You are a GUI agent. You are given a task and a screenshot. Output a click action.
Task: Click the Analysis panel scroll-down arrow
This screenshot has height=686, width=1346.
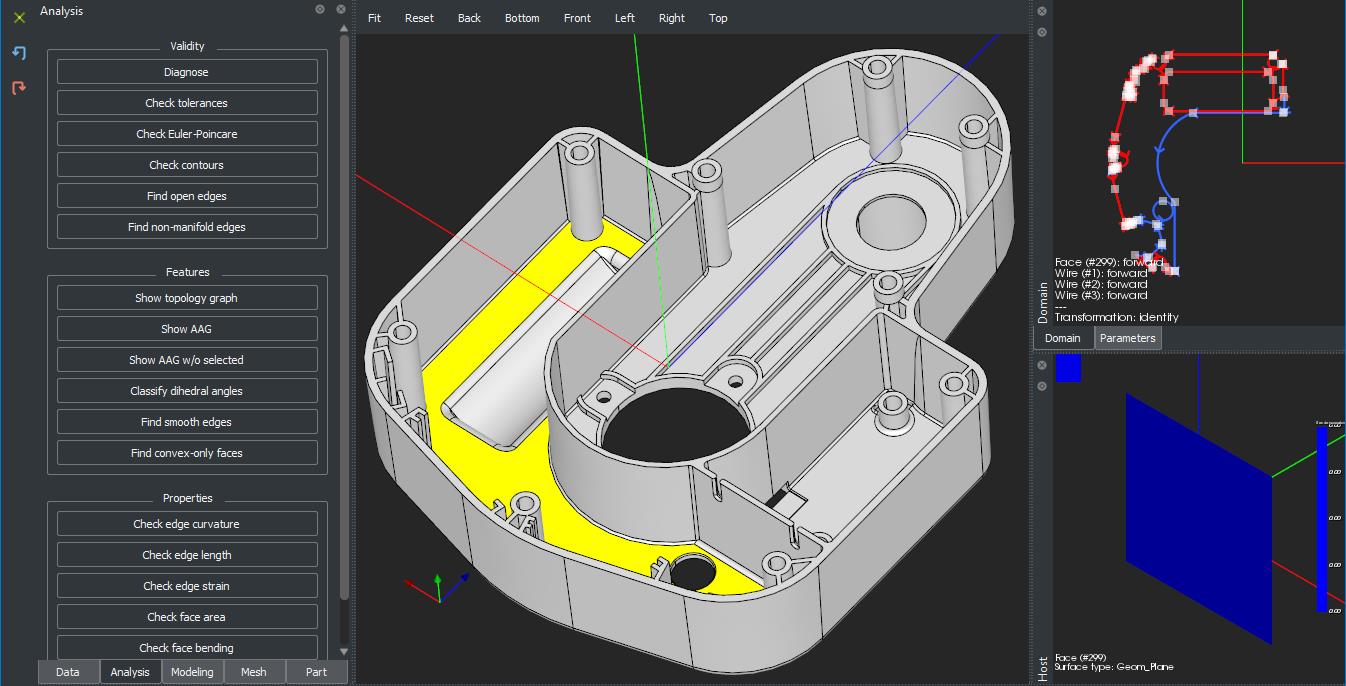pyautogui.click(x=344, y=651)
